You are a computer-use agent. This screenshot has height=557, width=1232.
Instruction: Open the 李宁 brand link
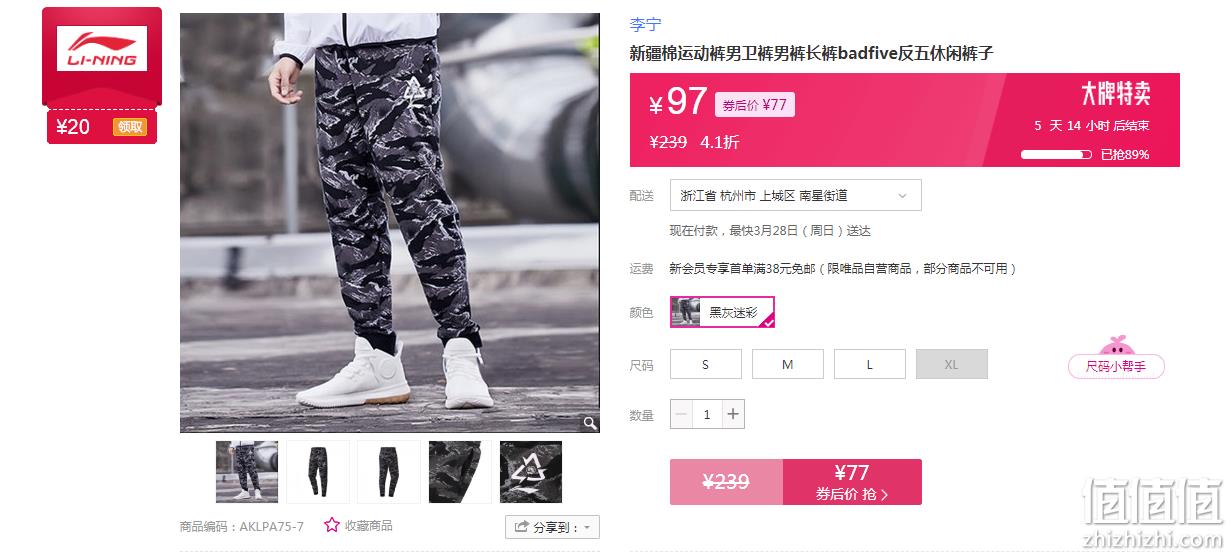click(x=645, y=25)
